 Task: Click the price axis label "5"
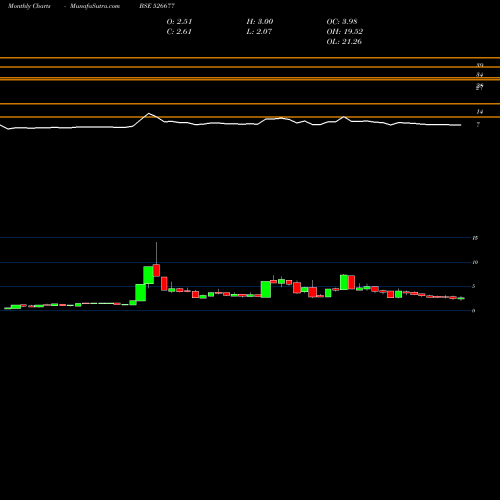pyautogui.click(x=474, y=286)
